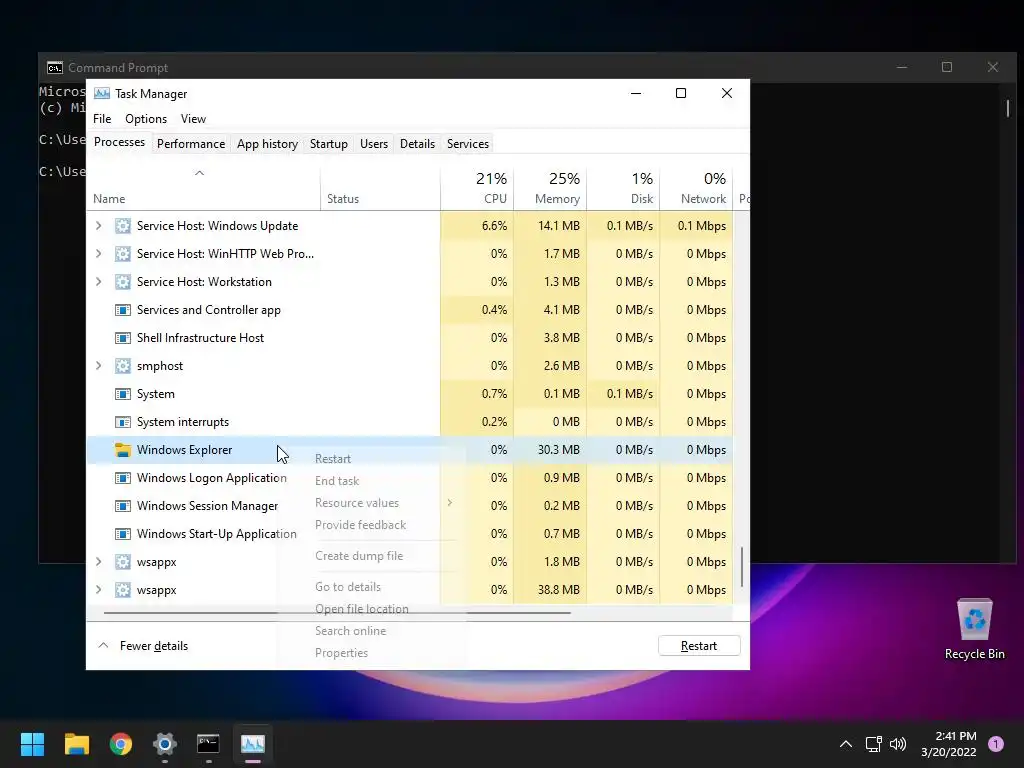Select Go to details context entry
The height and width of the screenshot is (768, 1024).
click(x=370, y=586)
